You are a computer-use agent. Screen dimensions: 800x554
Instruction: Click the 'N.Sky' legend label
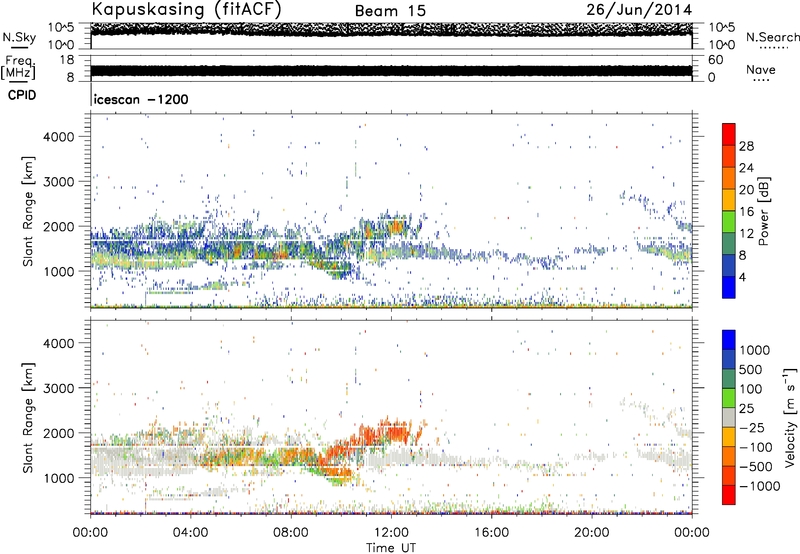coord(19,38)
